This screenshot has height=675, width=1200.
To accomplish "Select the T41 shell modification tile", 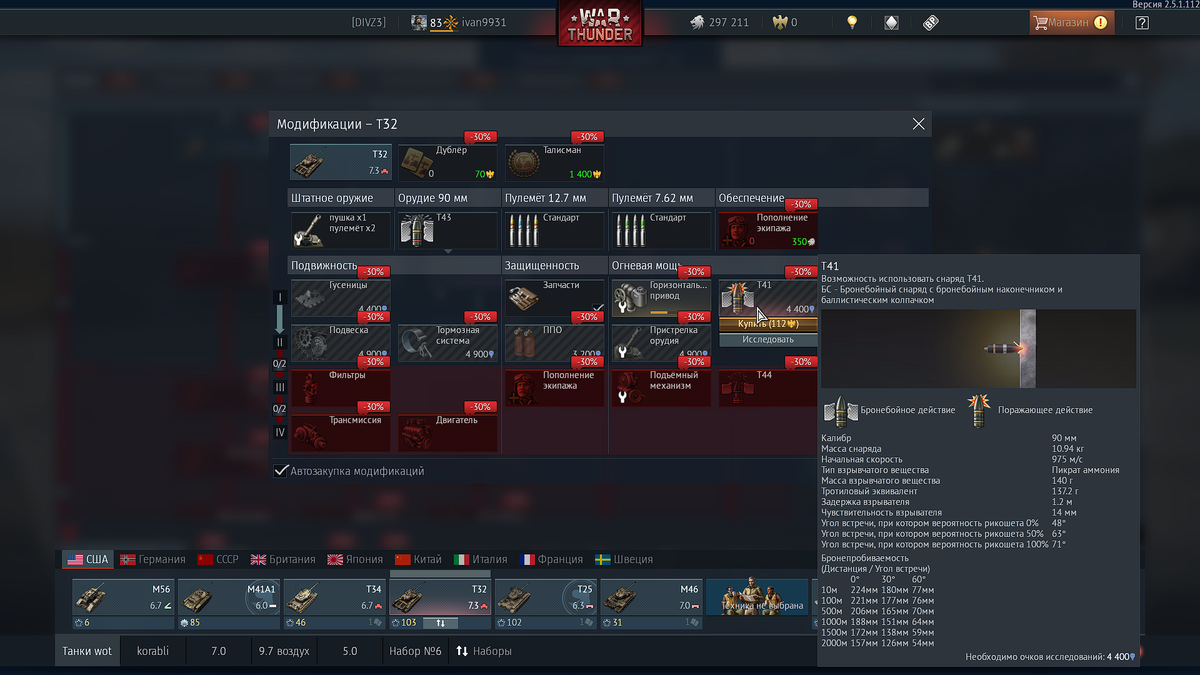I will click(x=769, y=297).
